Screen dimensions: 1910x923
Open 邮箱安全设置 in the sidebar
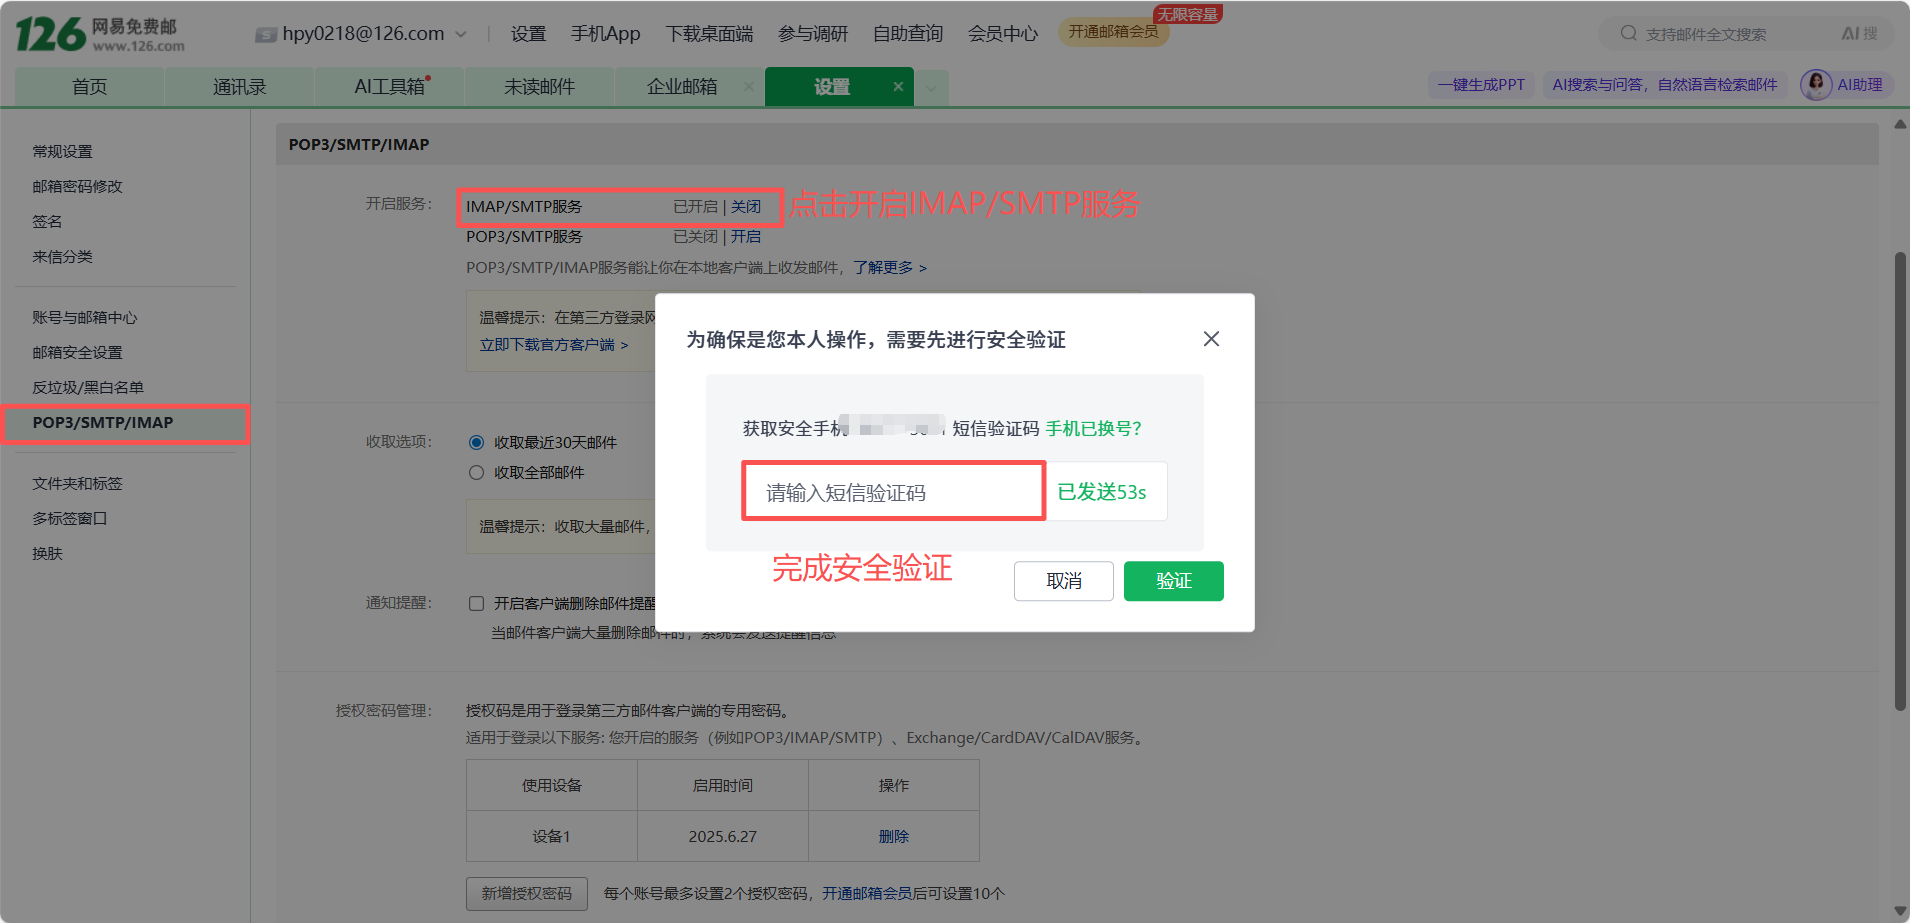point(77,353)
